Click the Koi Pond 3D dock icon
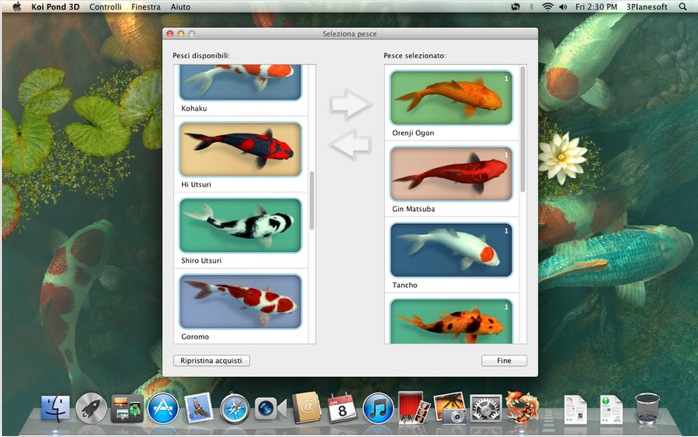Screen dimensions: 698x437 [522, 407]
